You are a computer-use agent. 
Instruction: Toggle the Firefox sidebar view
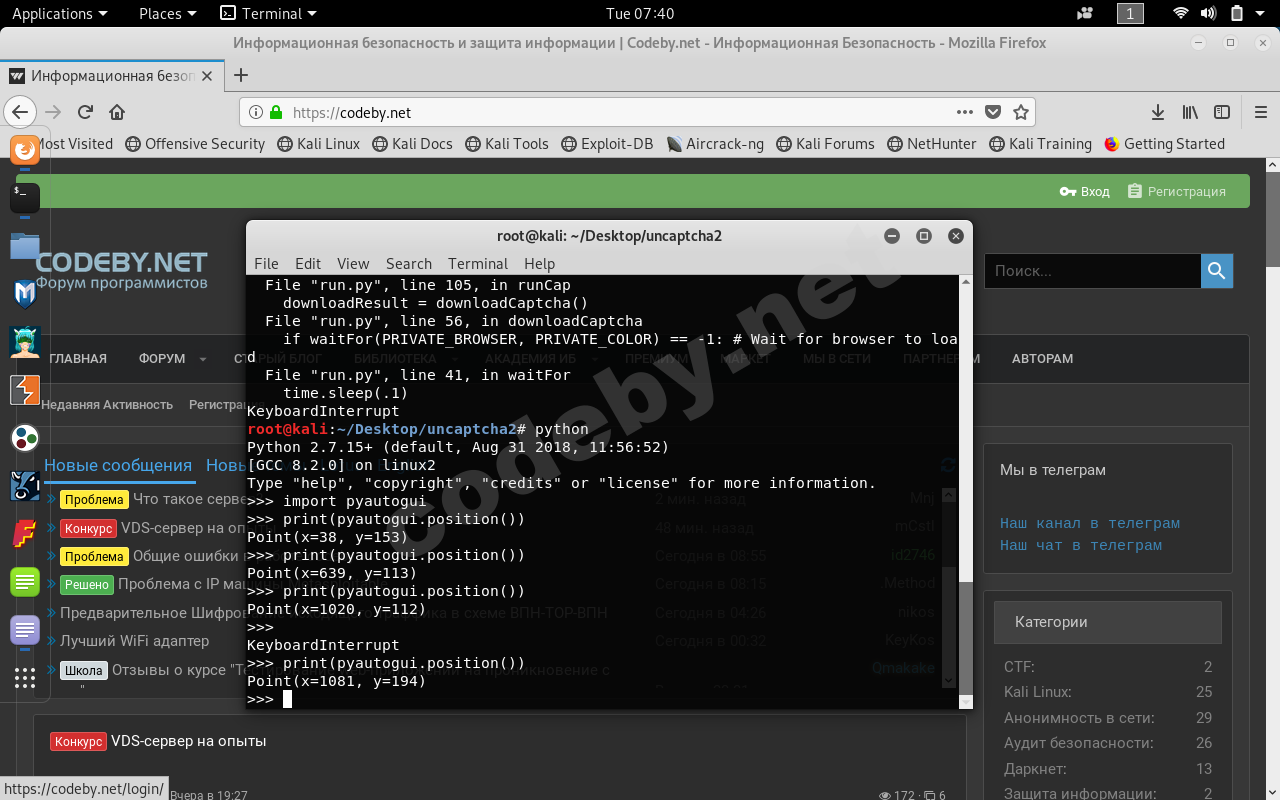pyautogui.click(x=1221, y=112)
